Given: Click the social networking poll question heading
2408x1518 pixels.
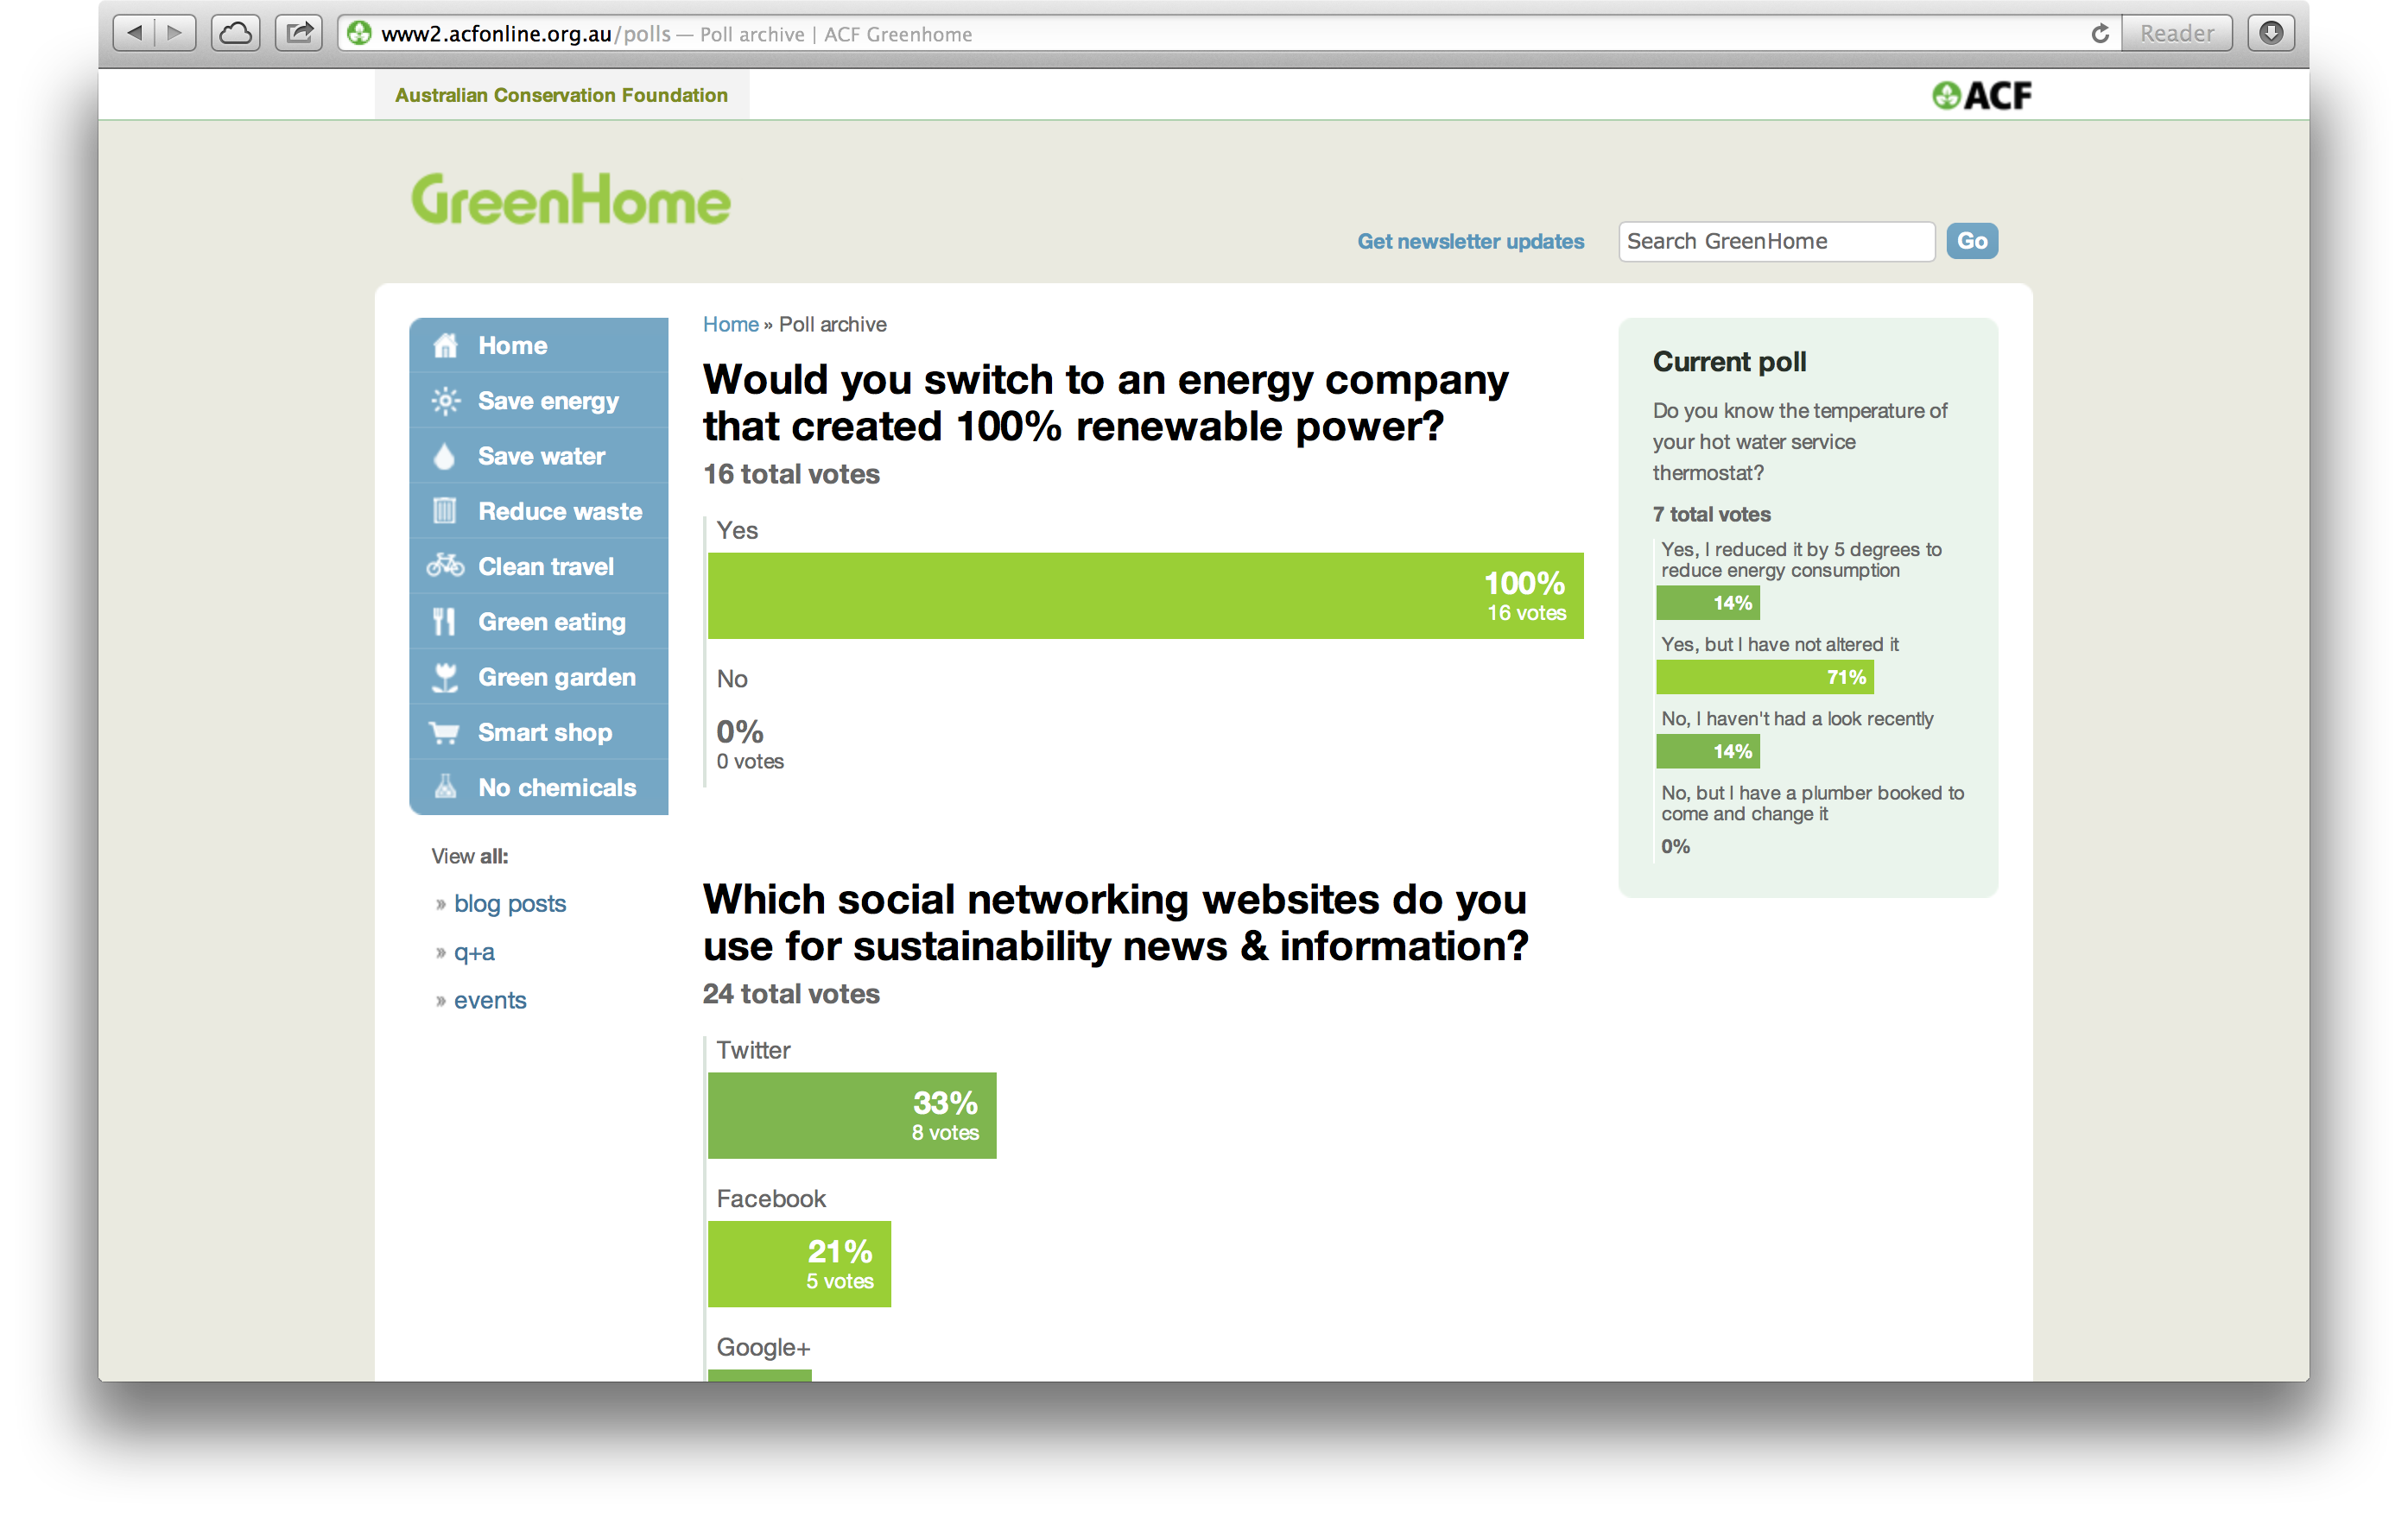Looking at the screenshot, I should (x=1115, y=922).
